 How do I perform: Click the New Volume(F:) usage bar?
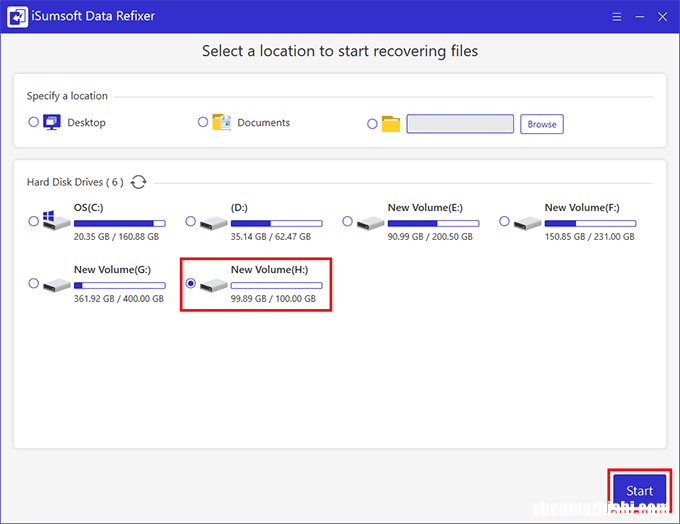[591, 223]
